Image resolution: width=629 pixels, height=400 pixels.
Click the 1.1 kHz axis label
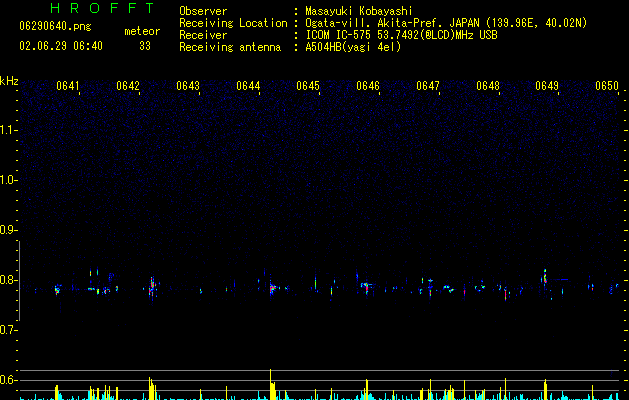[x=8, y=130]
